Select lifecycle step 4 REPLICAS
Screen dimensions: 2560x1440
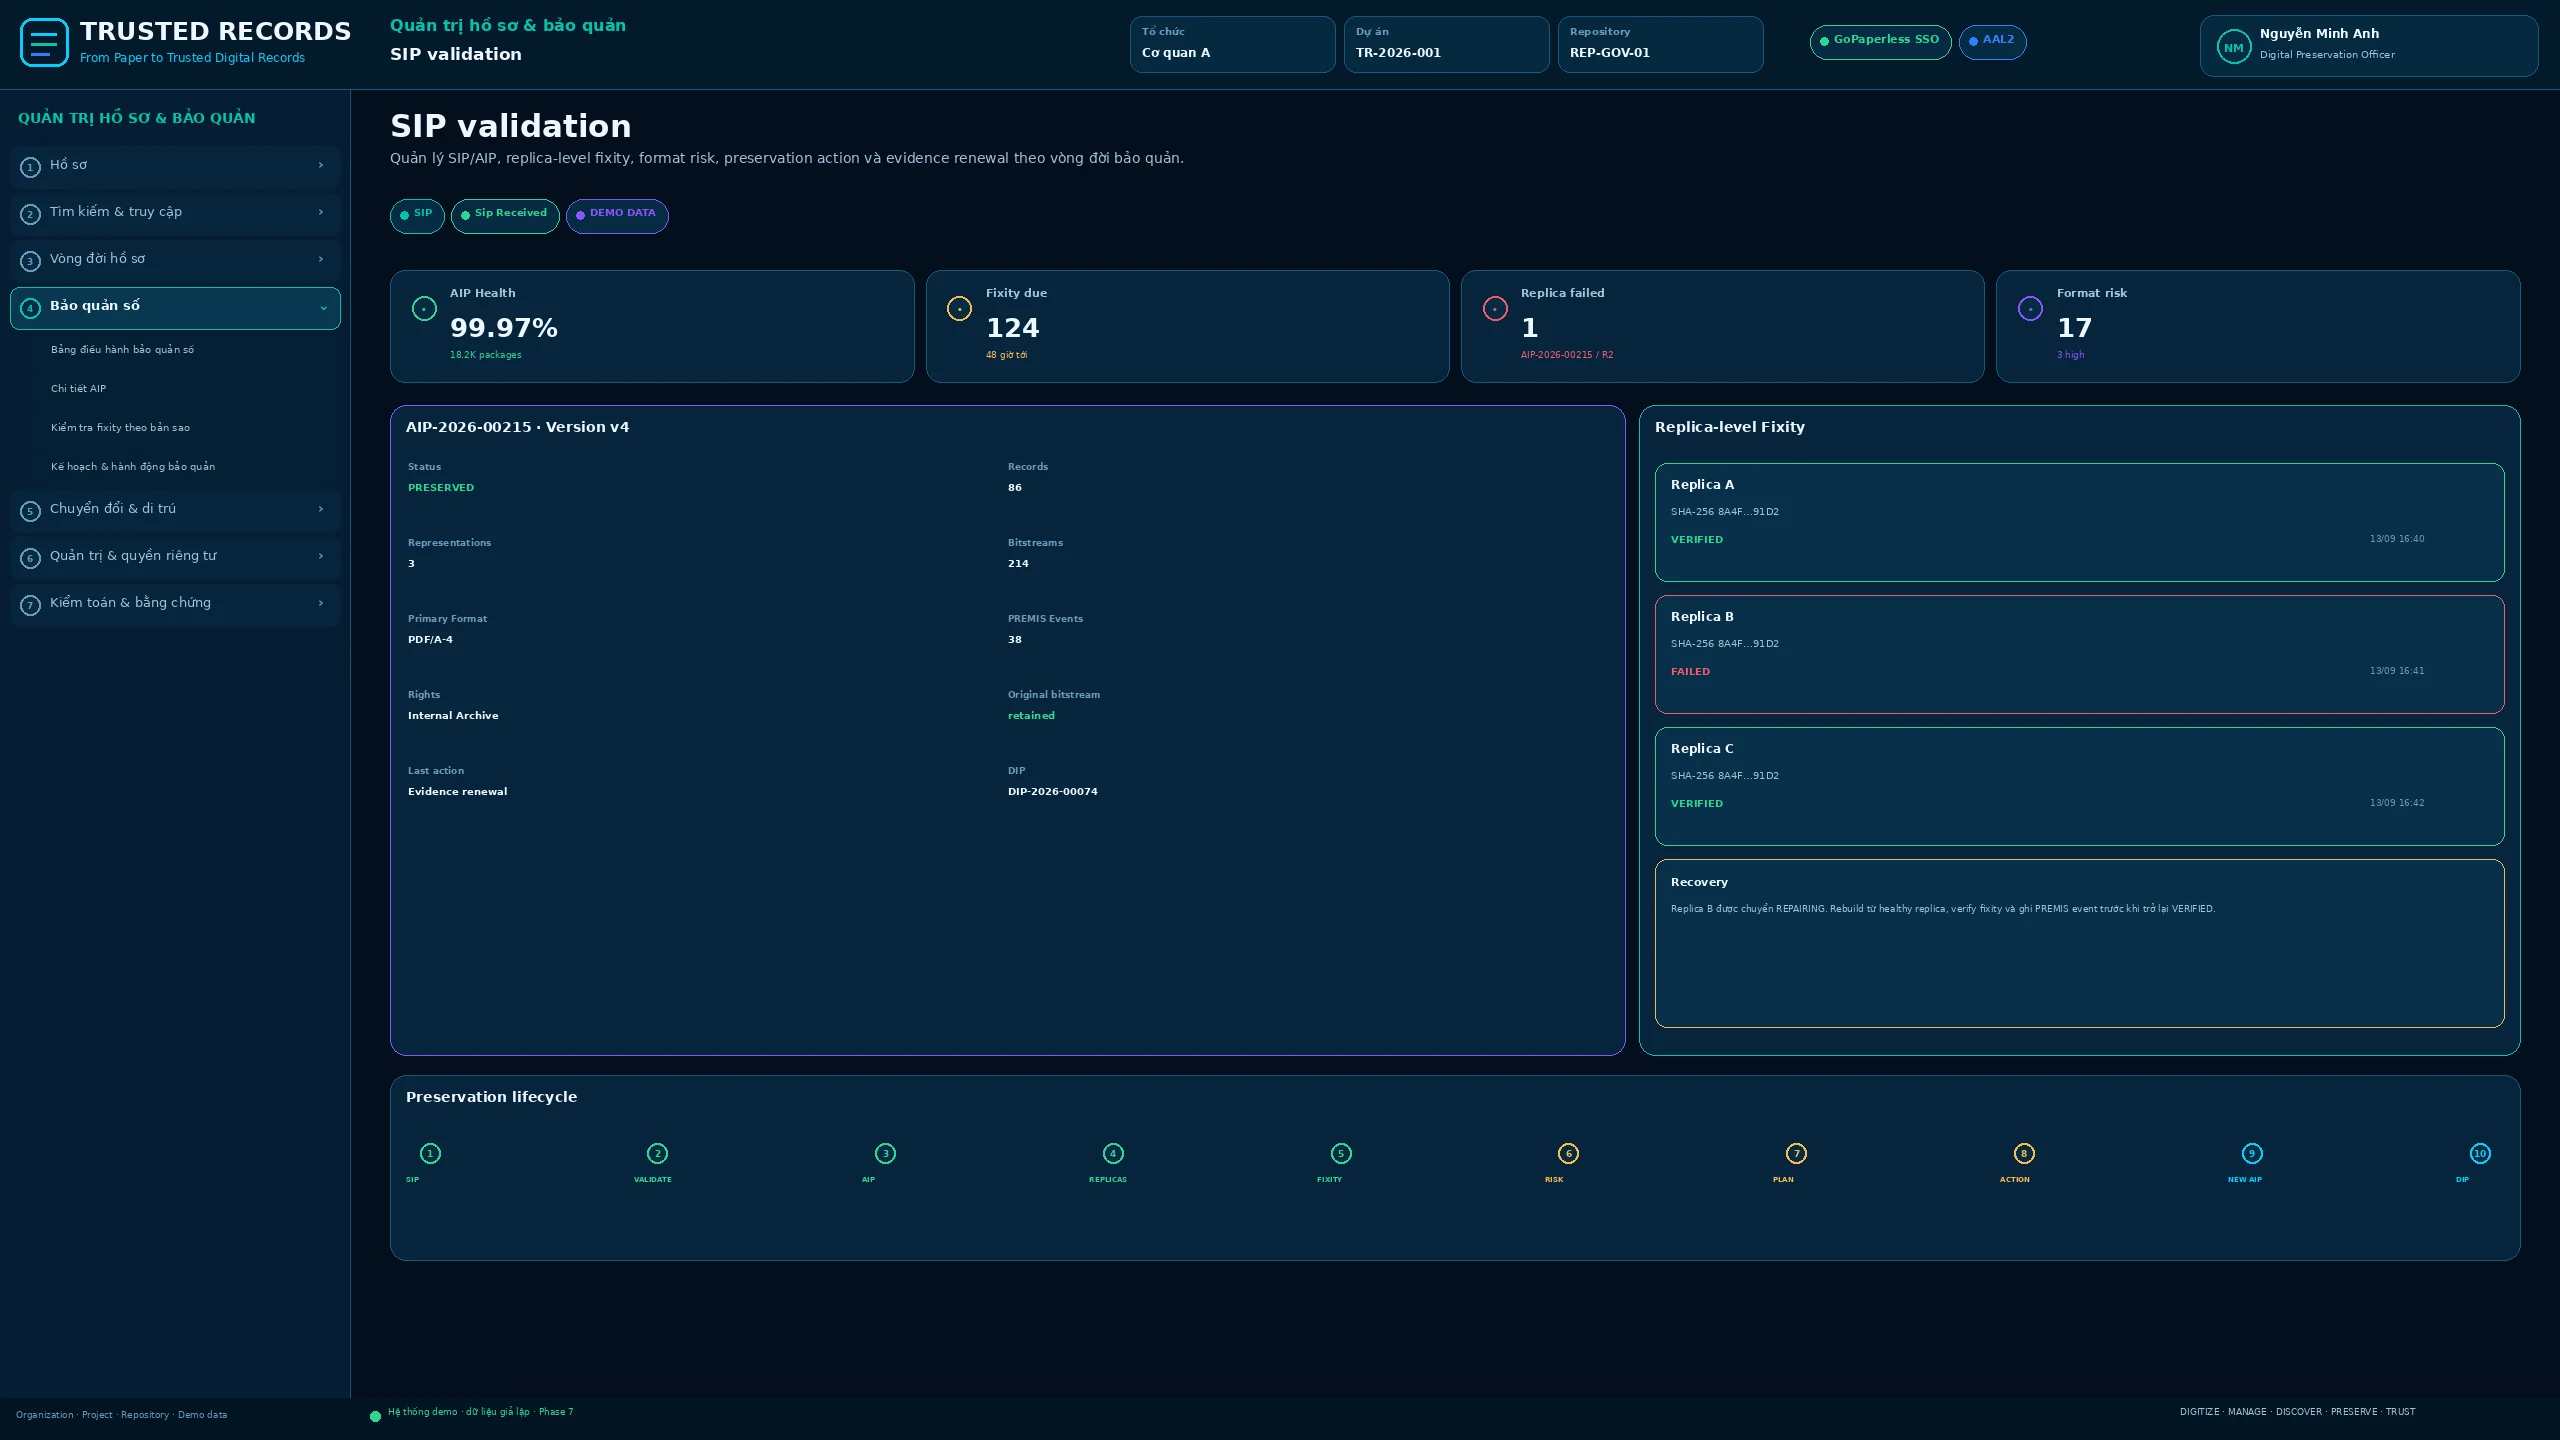point(1113,1154)
